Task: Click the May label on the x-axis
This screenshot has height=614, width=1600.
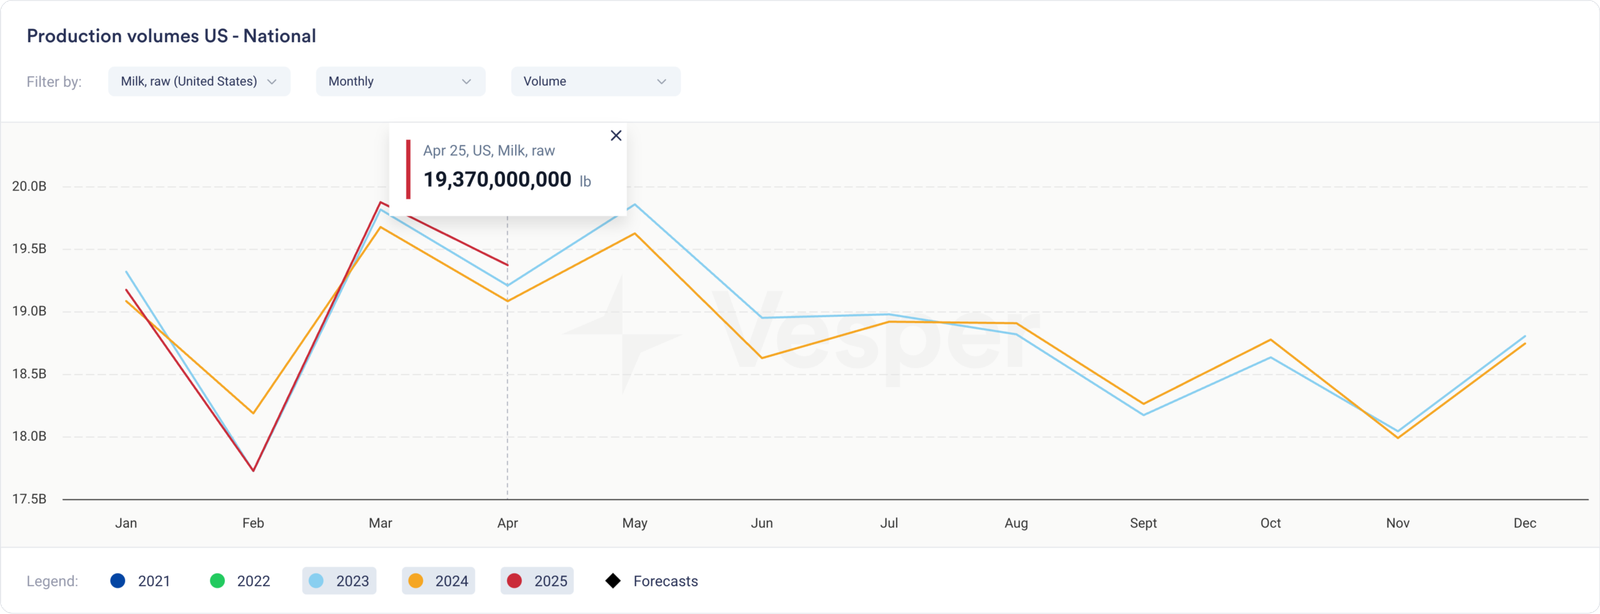Action: coord(635,523)
